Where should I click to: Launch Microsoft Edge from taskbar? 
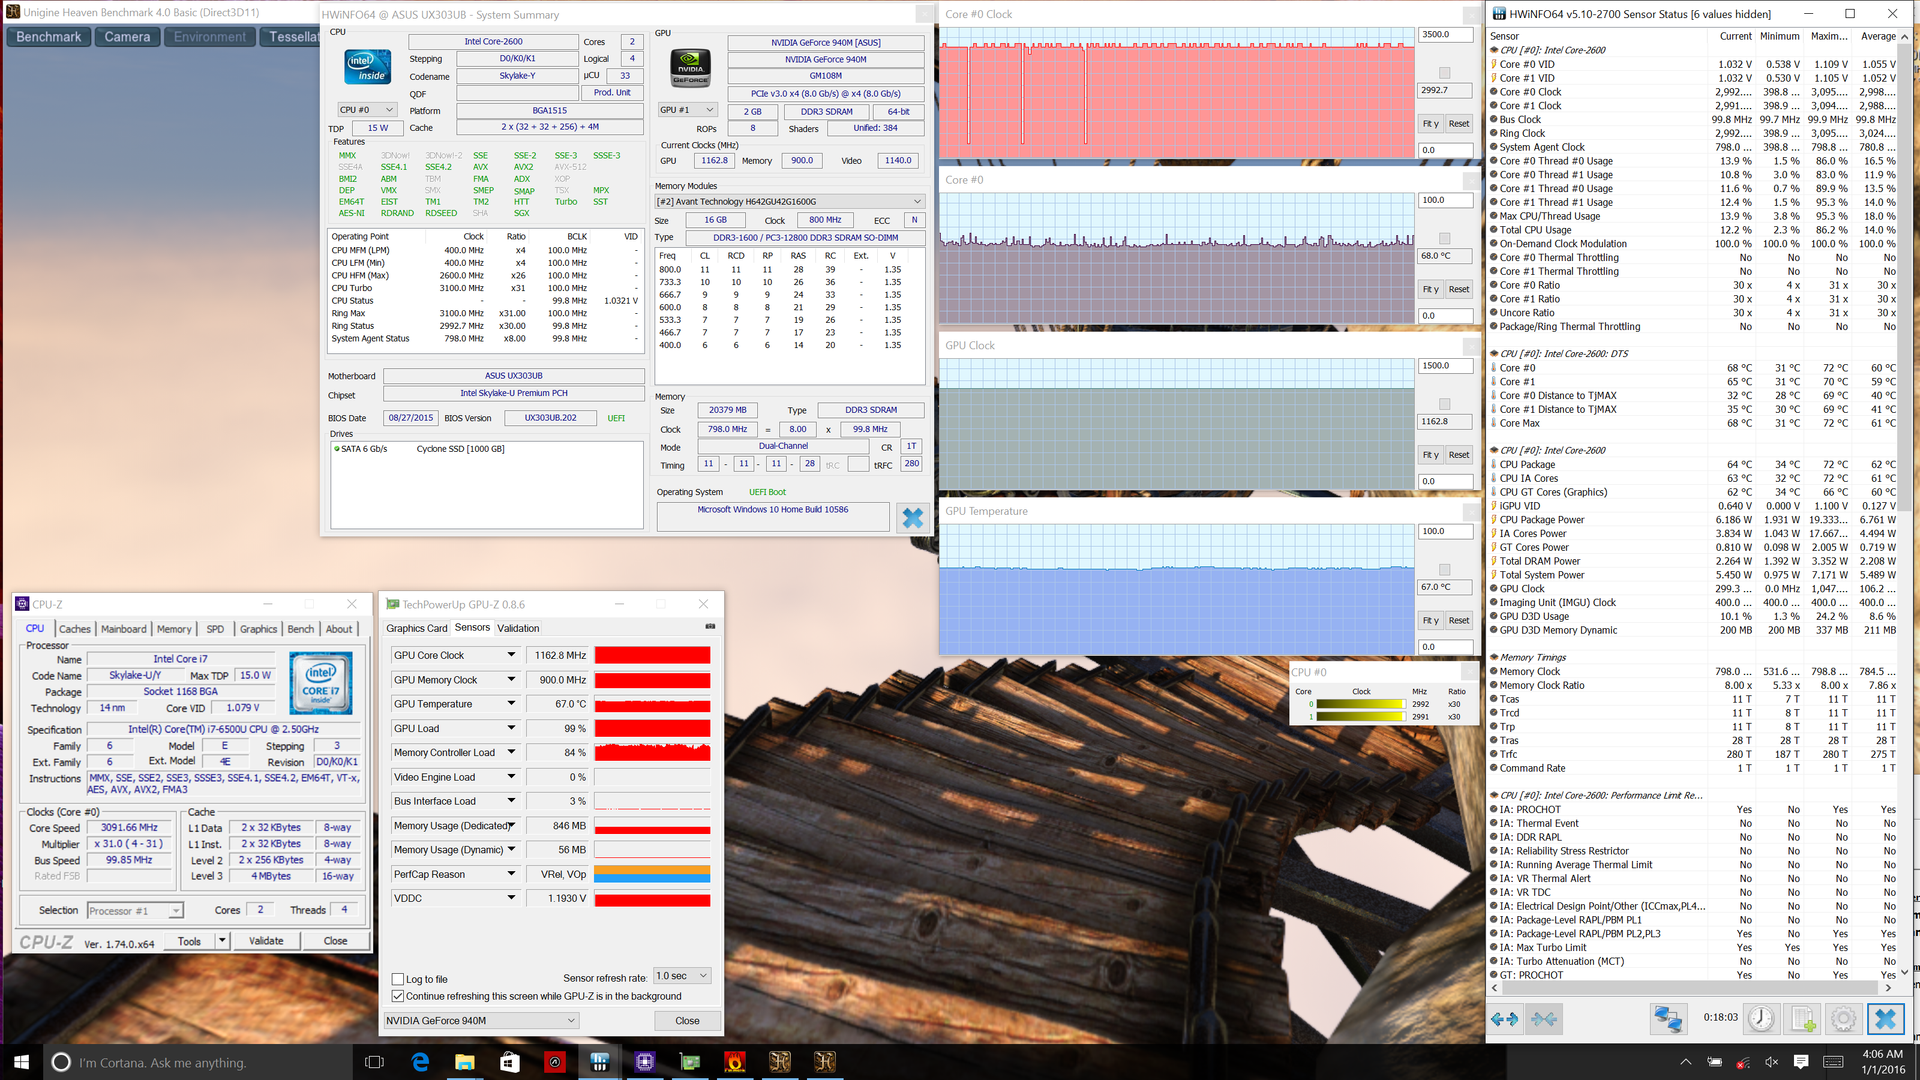(x=420, y=1061)
